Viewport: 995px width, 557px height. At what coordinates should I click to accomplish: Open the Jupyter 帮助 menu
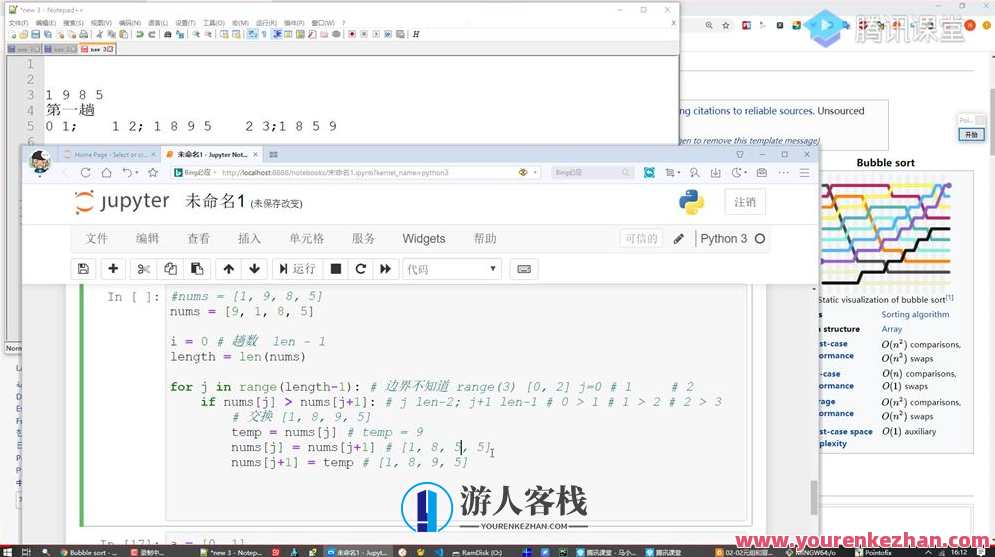tap(485, 239)
